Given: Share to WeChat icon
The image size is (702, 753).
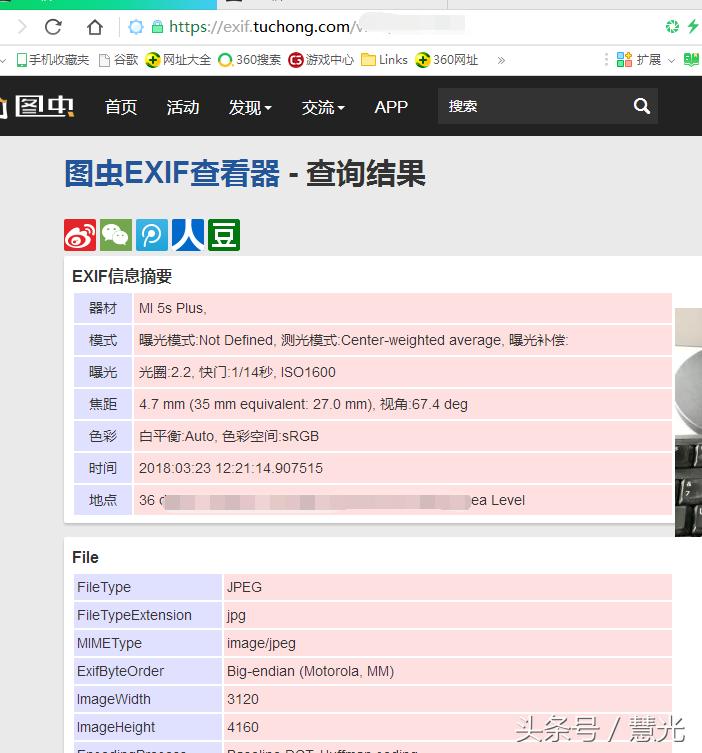Looking at the screenshot, I should point(116,235).
